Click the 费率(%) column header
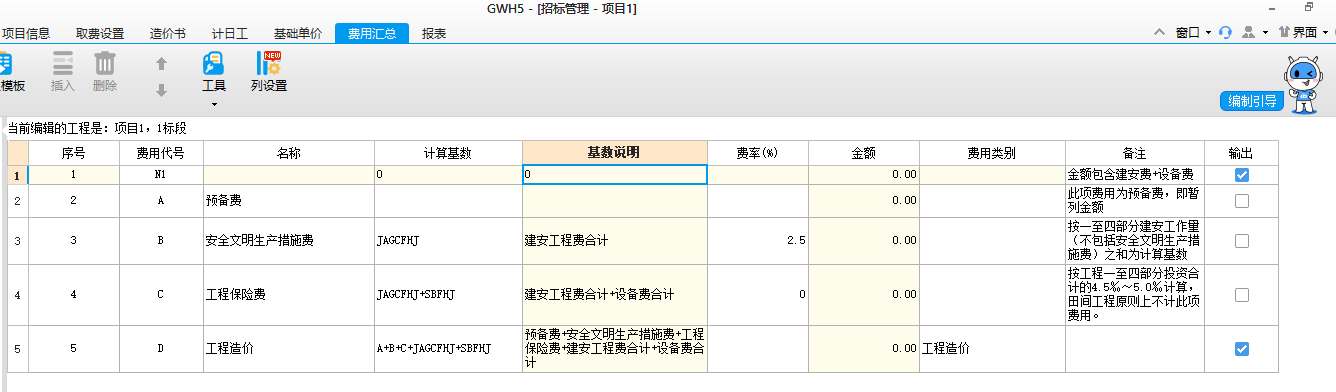The height and width of the screenshot is (392, 1336). coord(757,153)
